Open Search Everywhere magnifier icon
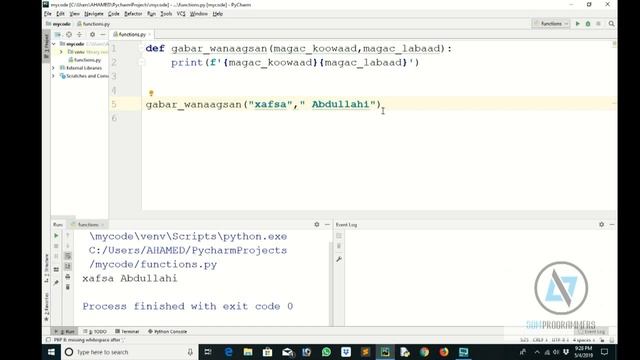 [611, 24]
